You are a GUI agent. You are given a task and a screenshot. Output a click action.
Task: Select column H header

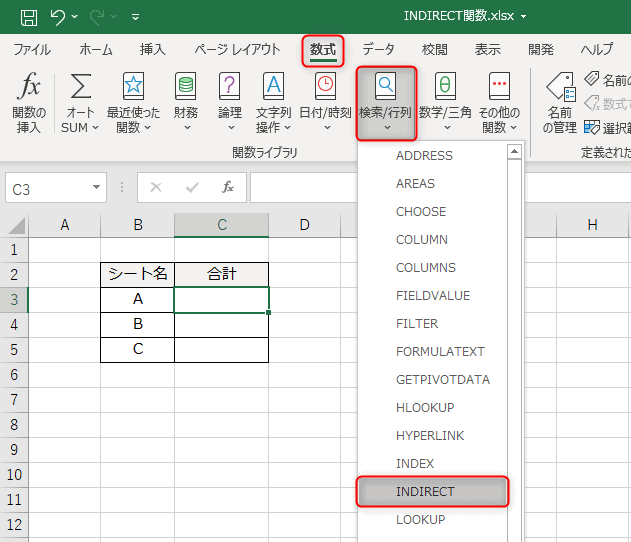click(x=592, y=225)
